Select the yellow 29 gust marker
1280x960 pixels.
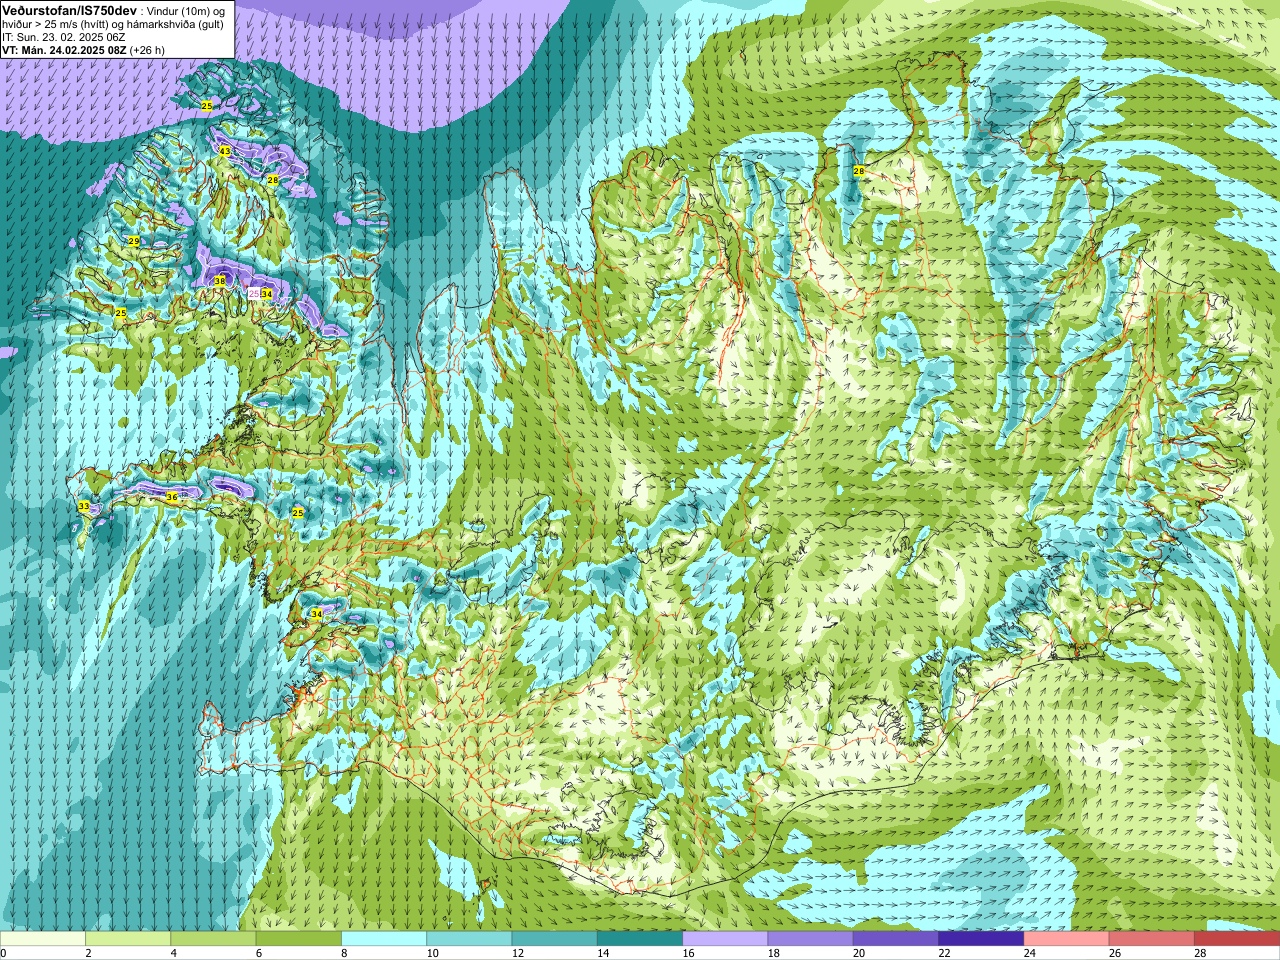133,241
